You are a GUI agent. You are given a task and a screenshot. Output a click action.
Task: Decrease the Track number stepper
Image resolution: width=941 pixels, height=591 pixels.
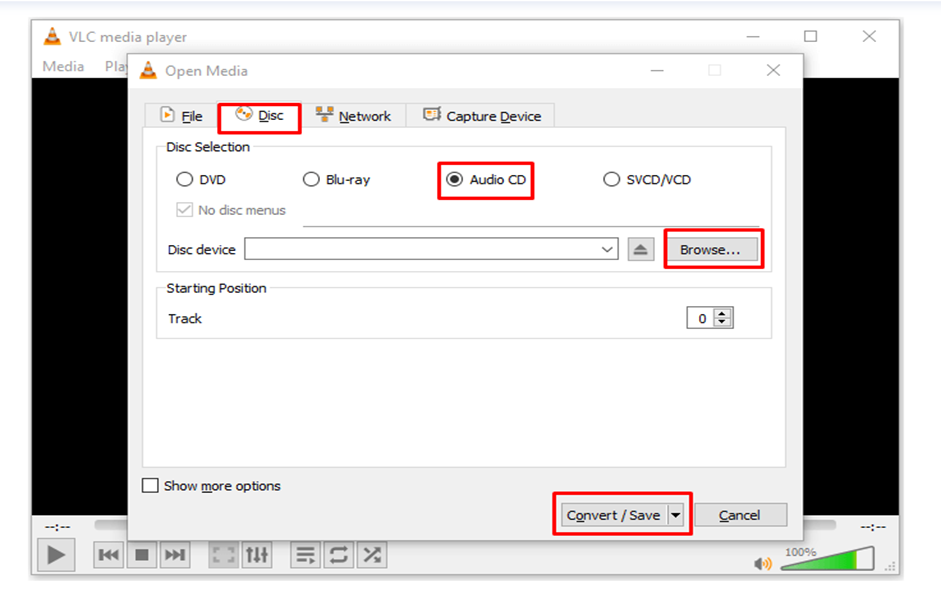(723, 323)
